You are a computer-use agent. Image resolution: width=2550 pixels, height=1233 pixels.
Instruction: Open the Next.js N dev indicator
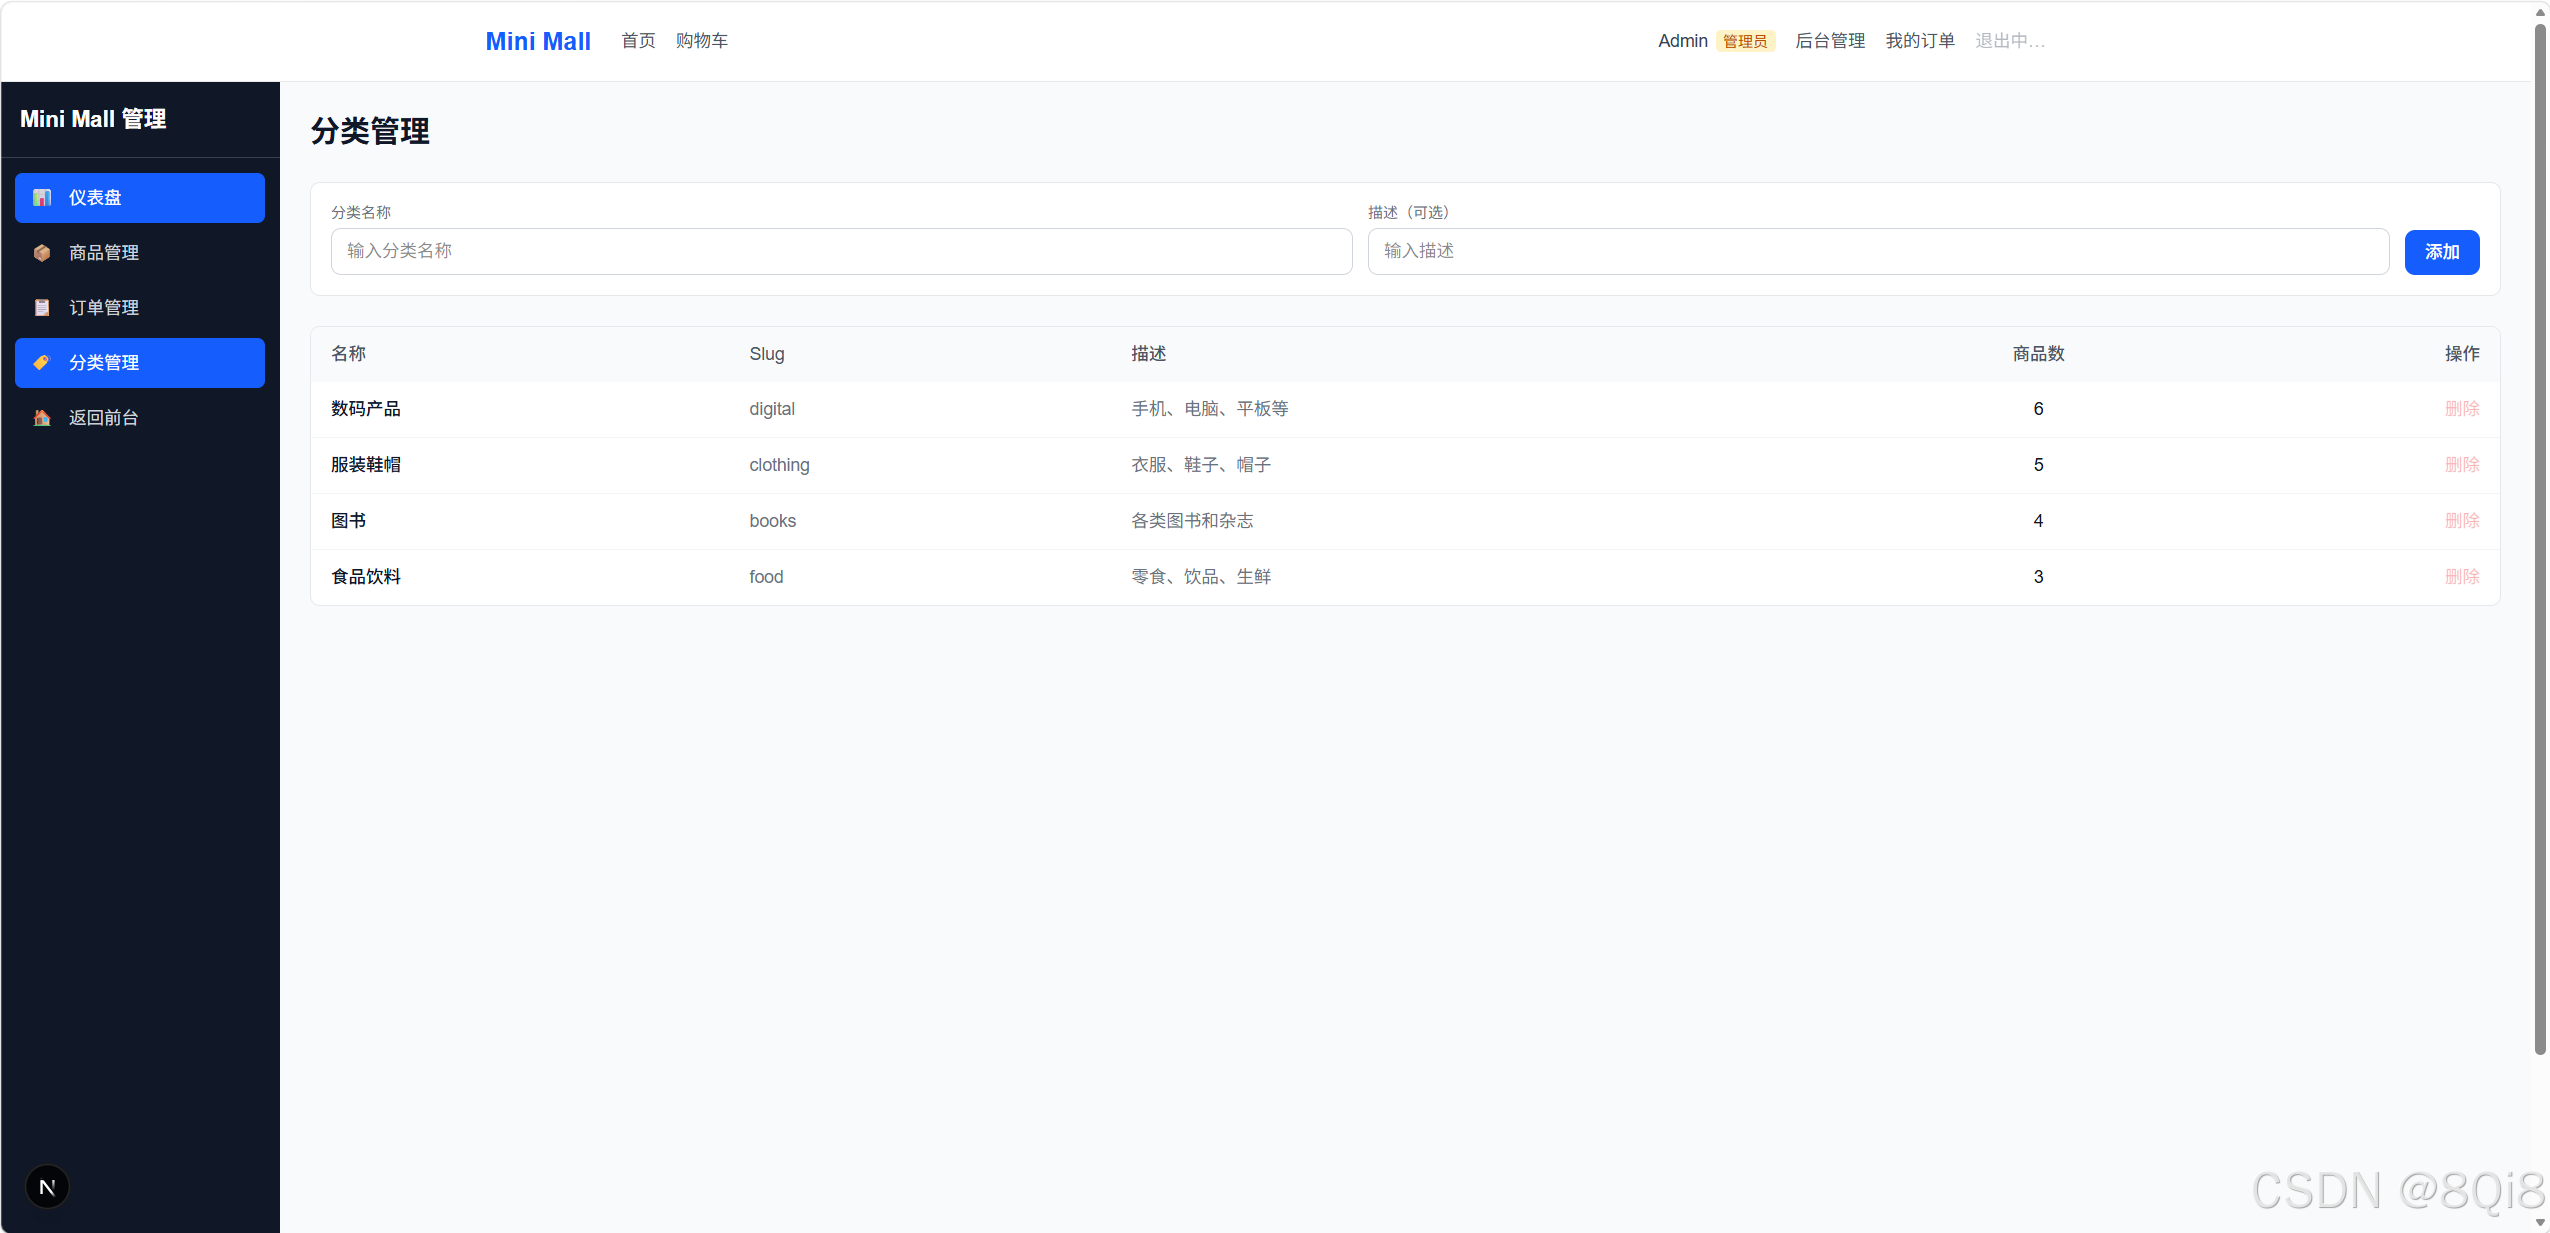(x=47, y=1187)
